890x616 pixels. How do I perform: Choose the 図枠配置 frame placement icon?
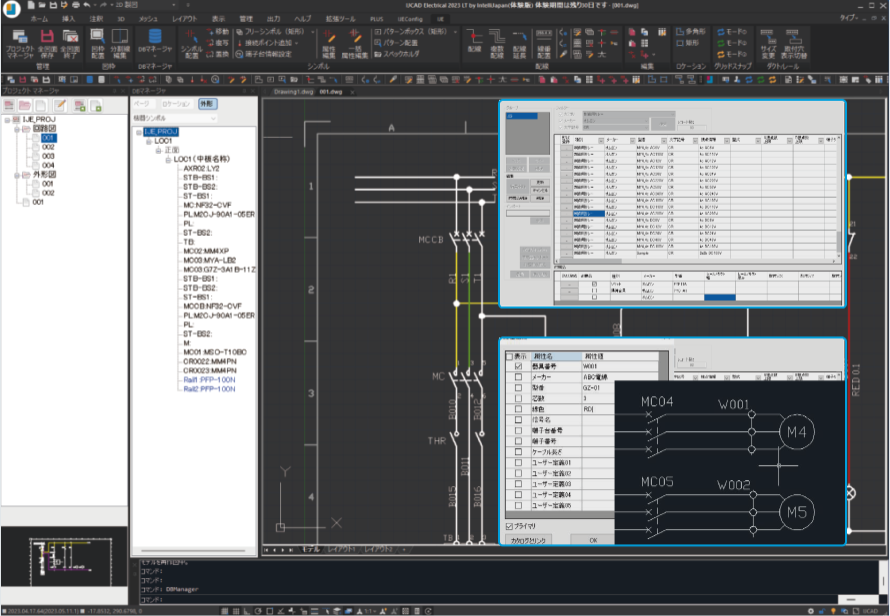click(98, 44)
